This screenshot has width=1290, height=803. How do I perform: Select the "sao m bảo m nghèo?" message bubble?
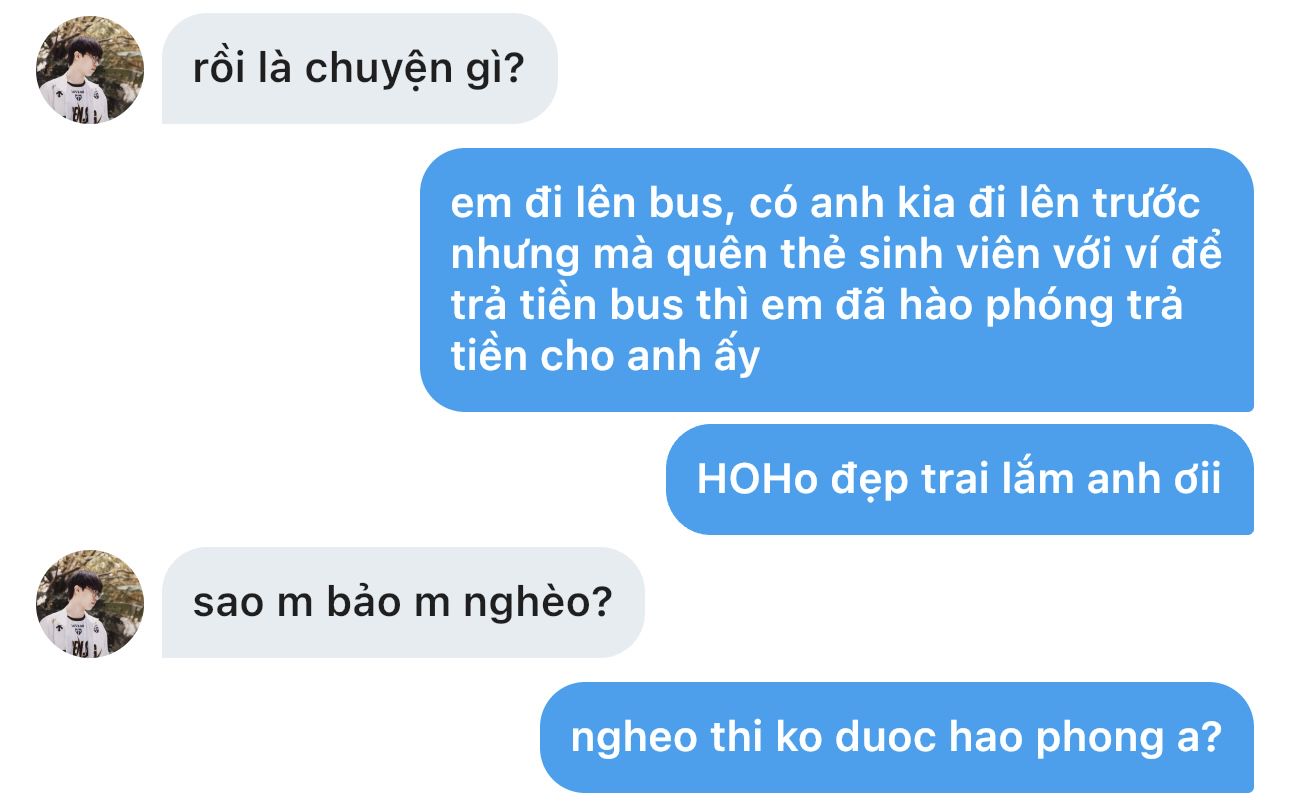tap(403, 602)
